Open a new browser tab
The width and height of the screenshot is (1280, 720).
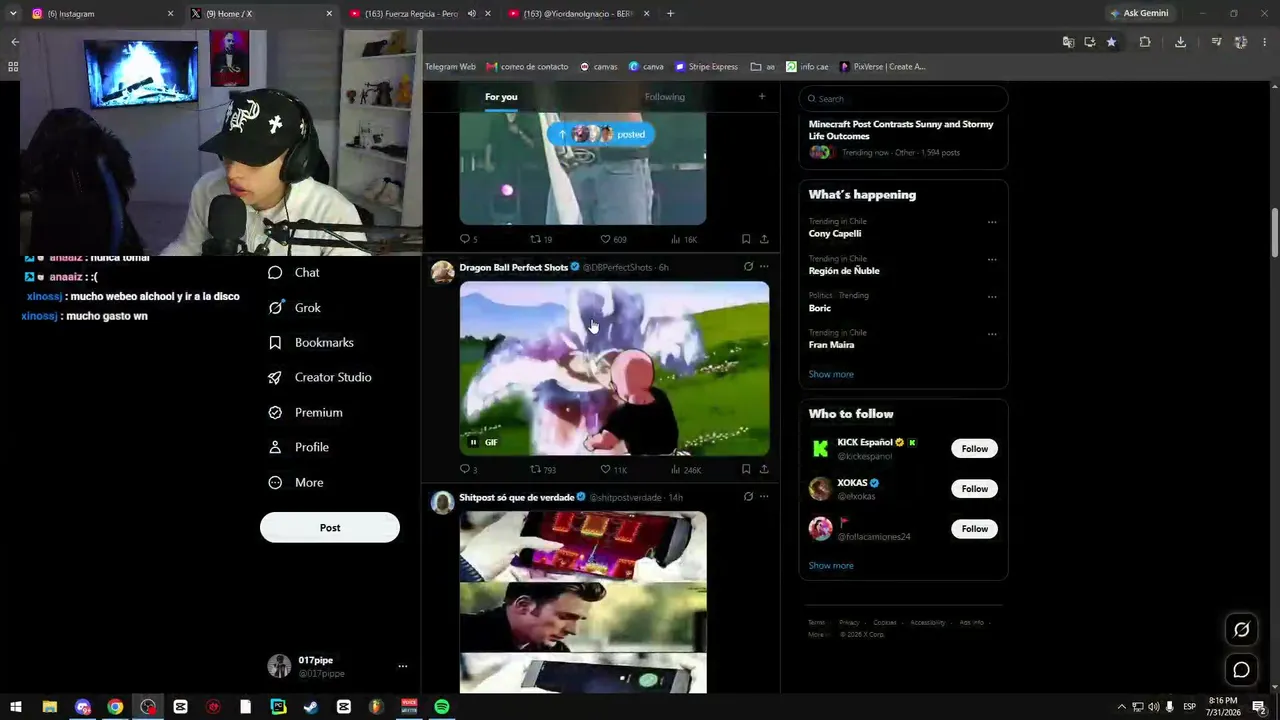coord(670,14)
